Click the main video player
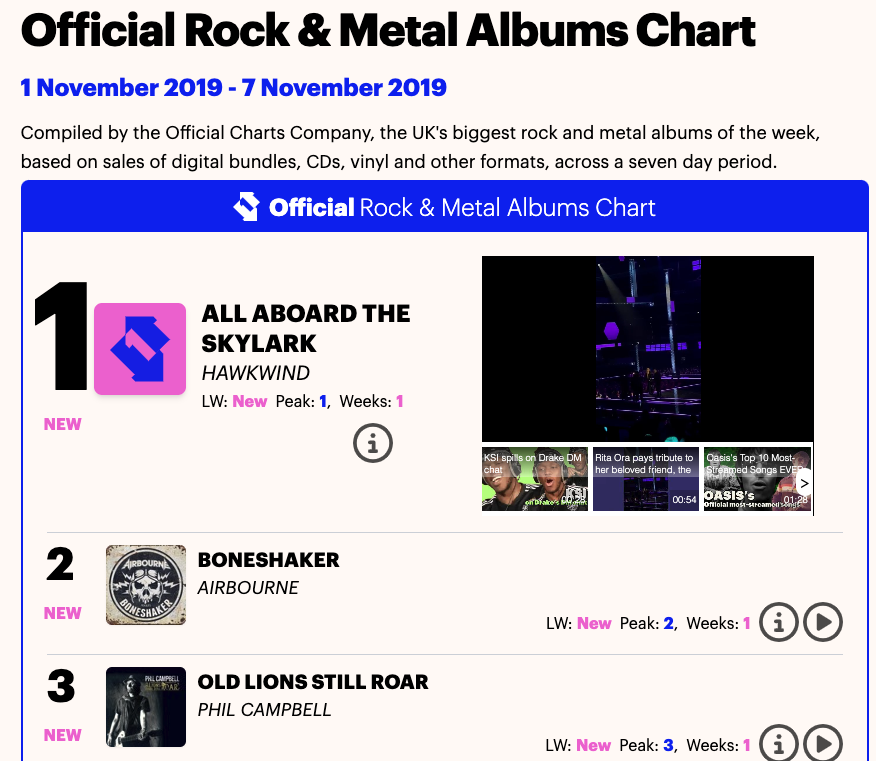The height and width of the screenshot is (761, 876). [x=647, y=348]
